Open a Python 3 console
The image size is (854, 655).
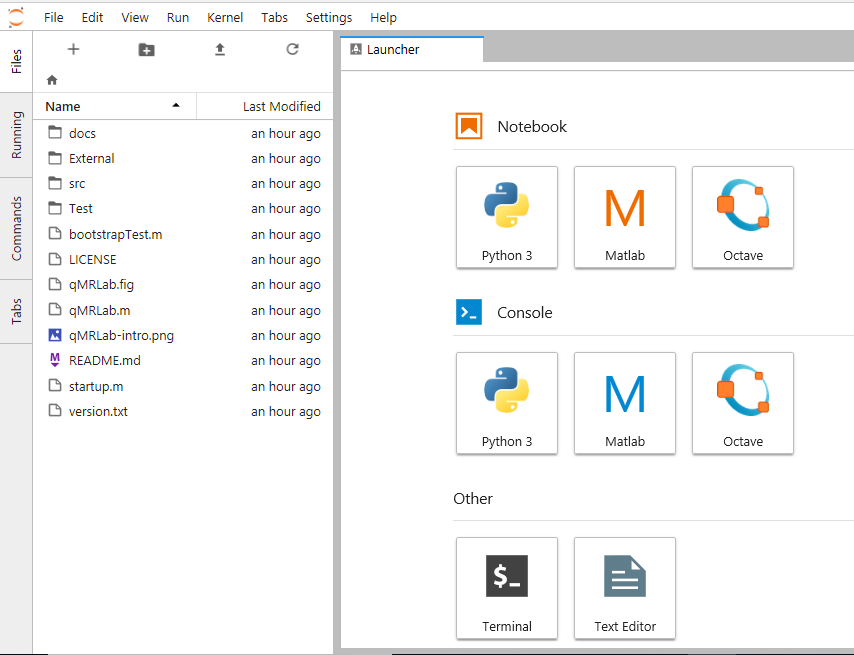507,403
